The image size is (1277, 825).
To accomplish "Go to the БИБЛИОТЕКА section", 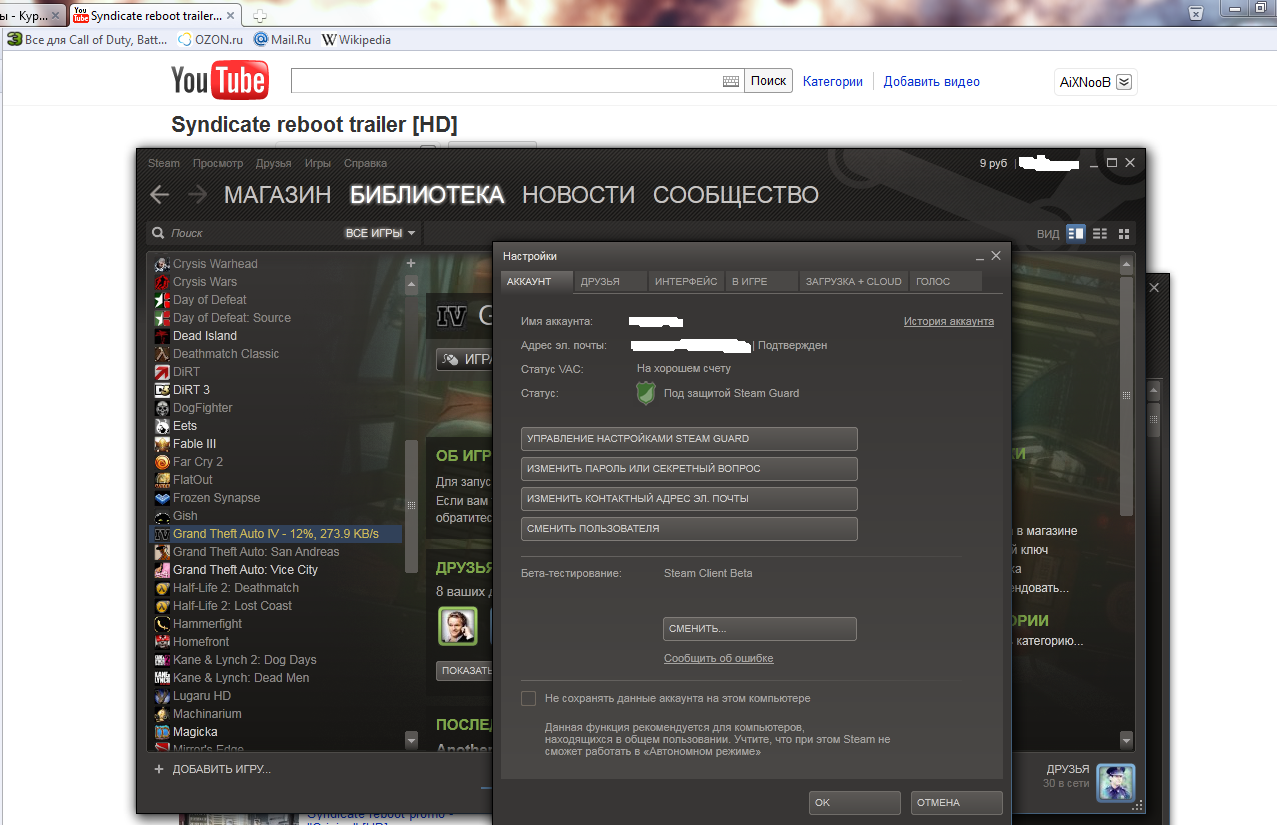I will coord(427,195).
